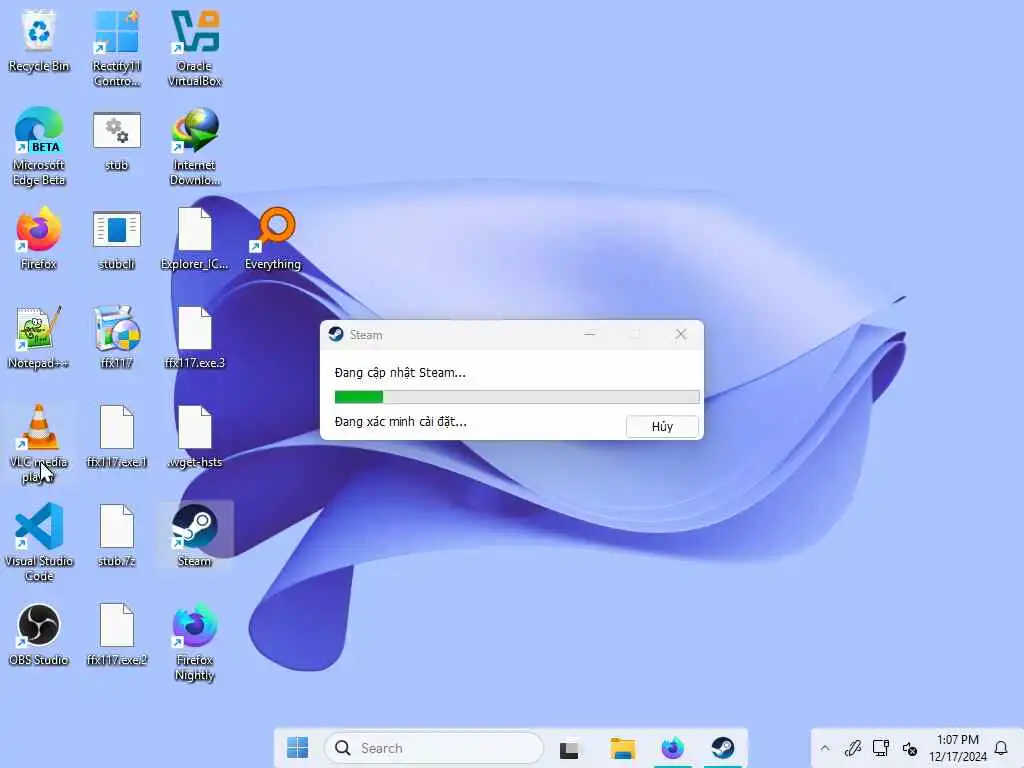Open the Windows Start menu

coord(298,748)
